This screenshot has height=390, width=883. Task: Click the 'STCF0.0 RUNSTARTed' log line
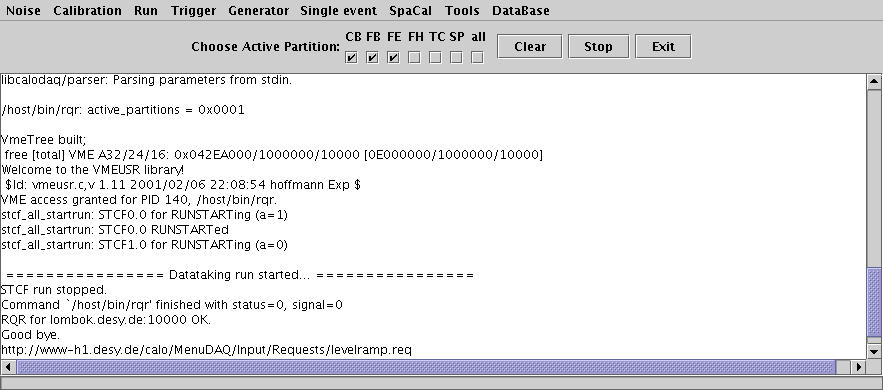[x=115, y=230]
